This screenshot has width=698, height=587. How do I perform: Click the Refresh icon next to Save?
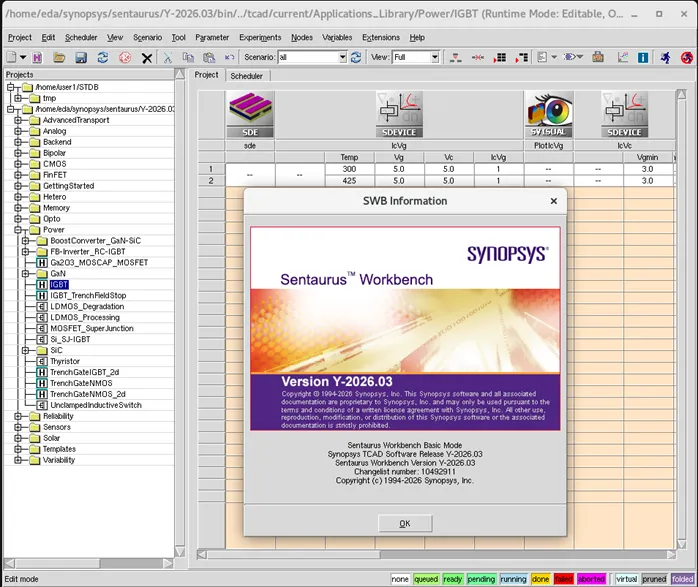[103, 57]
